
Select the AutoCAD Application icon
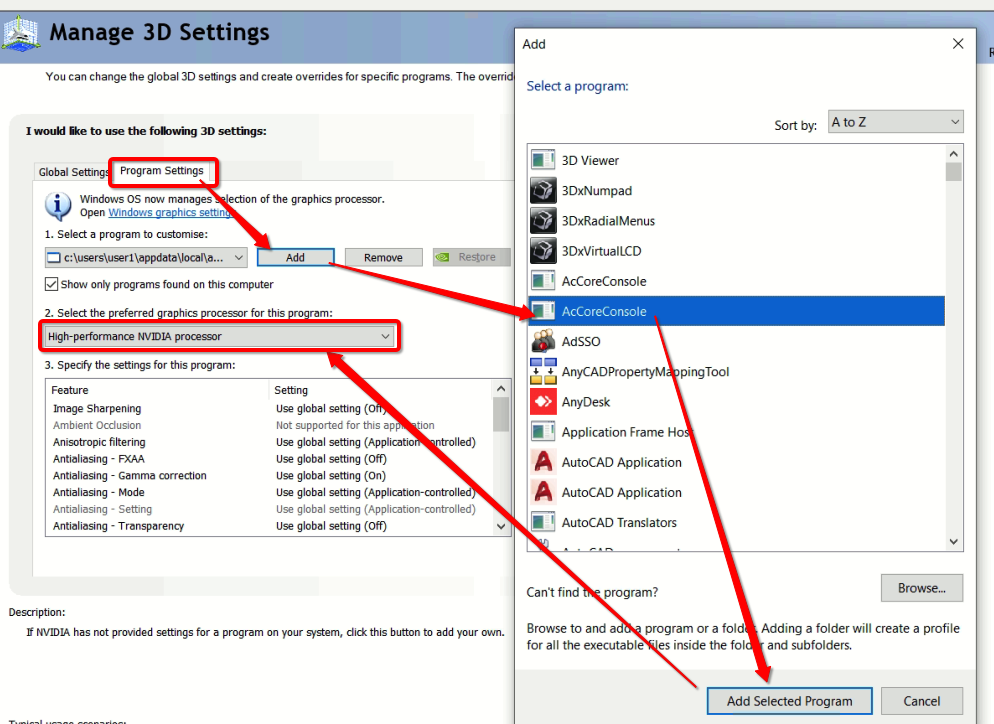[541, 462]
